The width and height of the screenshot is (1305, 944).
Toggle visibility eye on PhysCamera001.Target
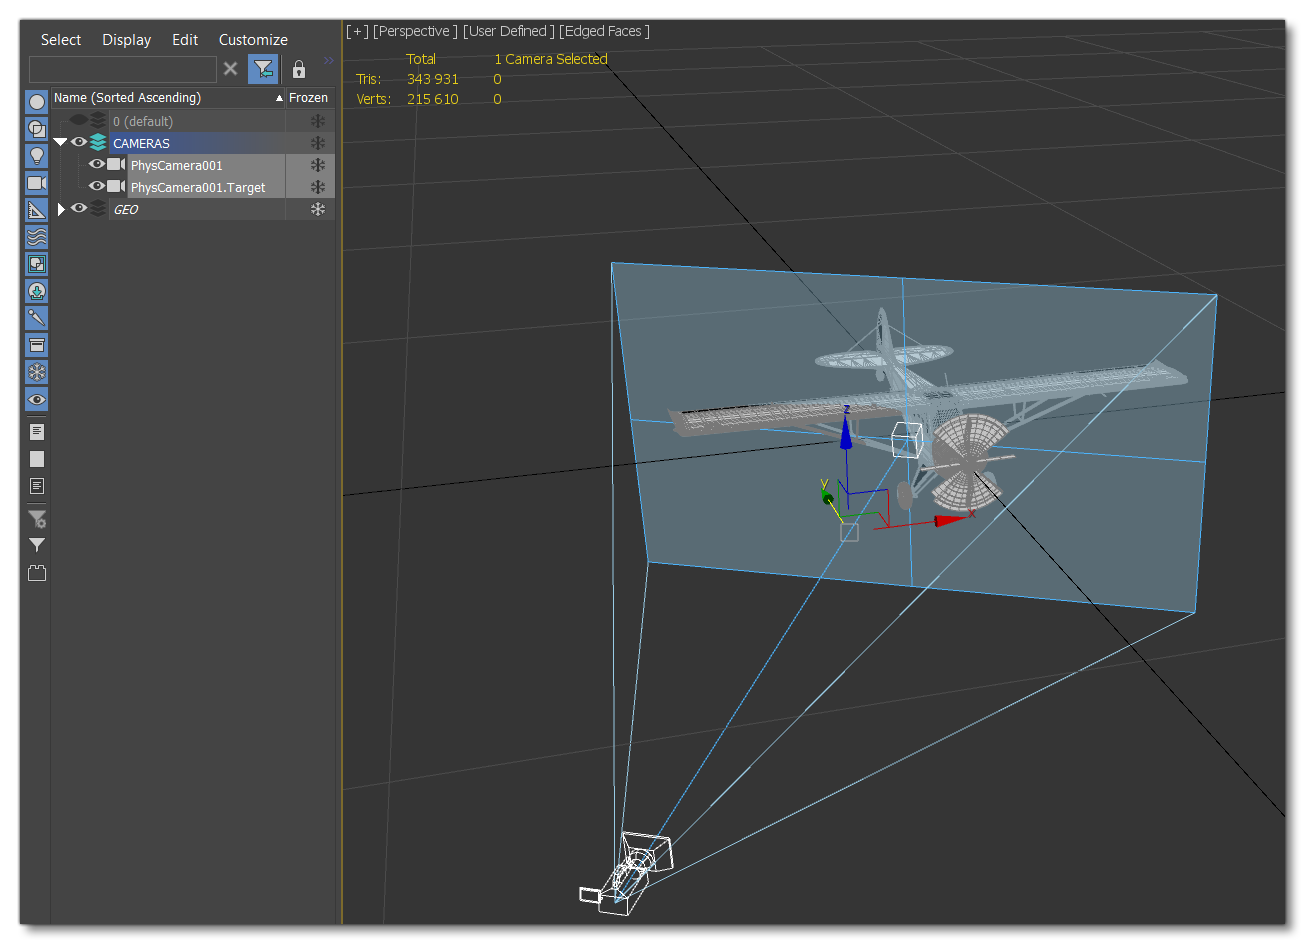pos(97,186)
